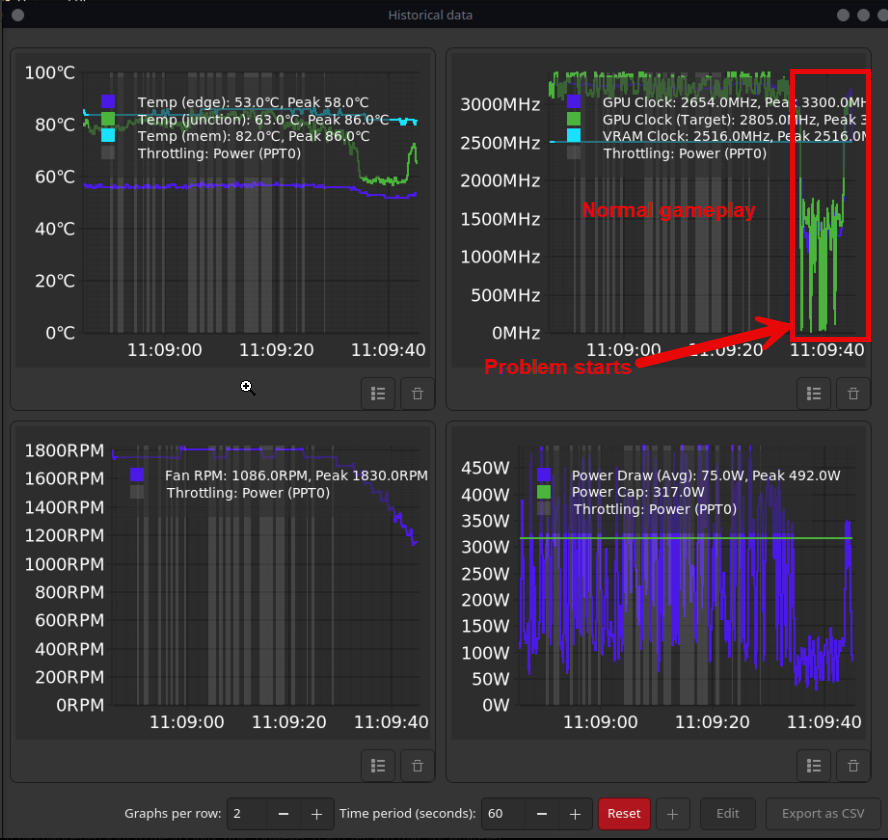Open series list for GPU clock graph
Viewport: 888px width, 840px height.
pos(814,394)
